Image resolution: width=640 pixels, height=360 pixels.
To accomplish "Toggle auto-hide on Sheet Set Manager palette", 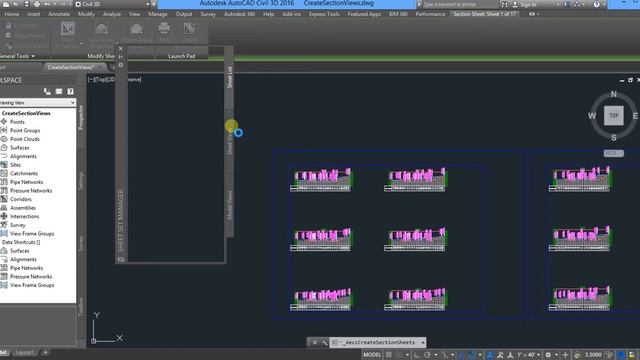I will (x=120, y=57).
